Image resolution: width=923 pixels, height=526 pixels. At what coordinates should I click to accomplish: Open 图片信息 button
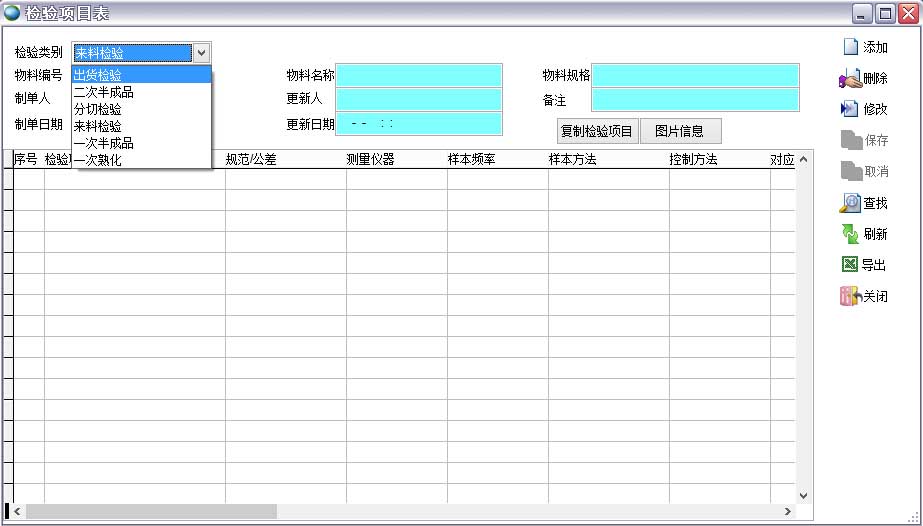(x=680, y=131)
